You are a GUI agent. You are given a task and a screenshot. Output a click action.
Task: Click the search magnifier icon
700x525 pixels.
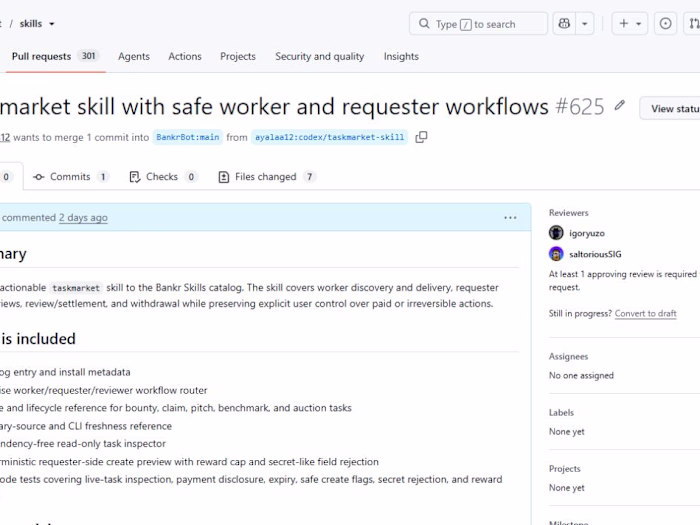[424, 24]
